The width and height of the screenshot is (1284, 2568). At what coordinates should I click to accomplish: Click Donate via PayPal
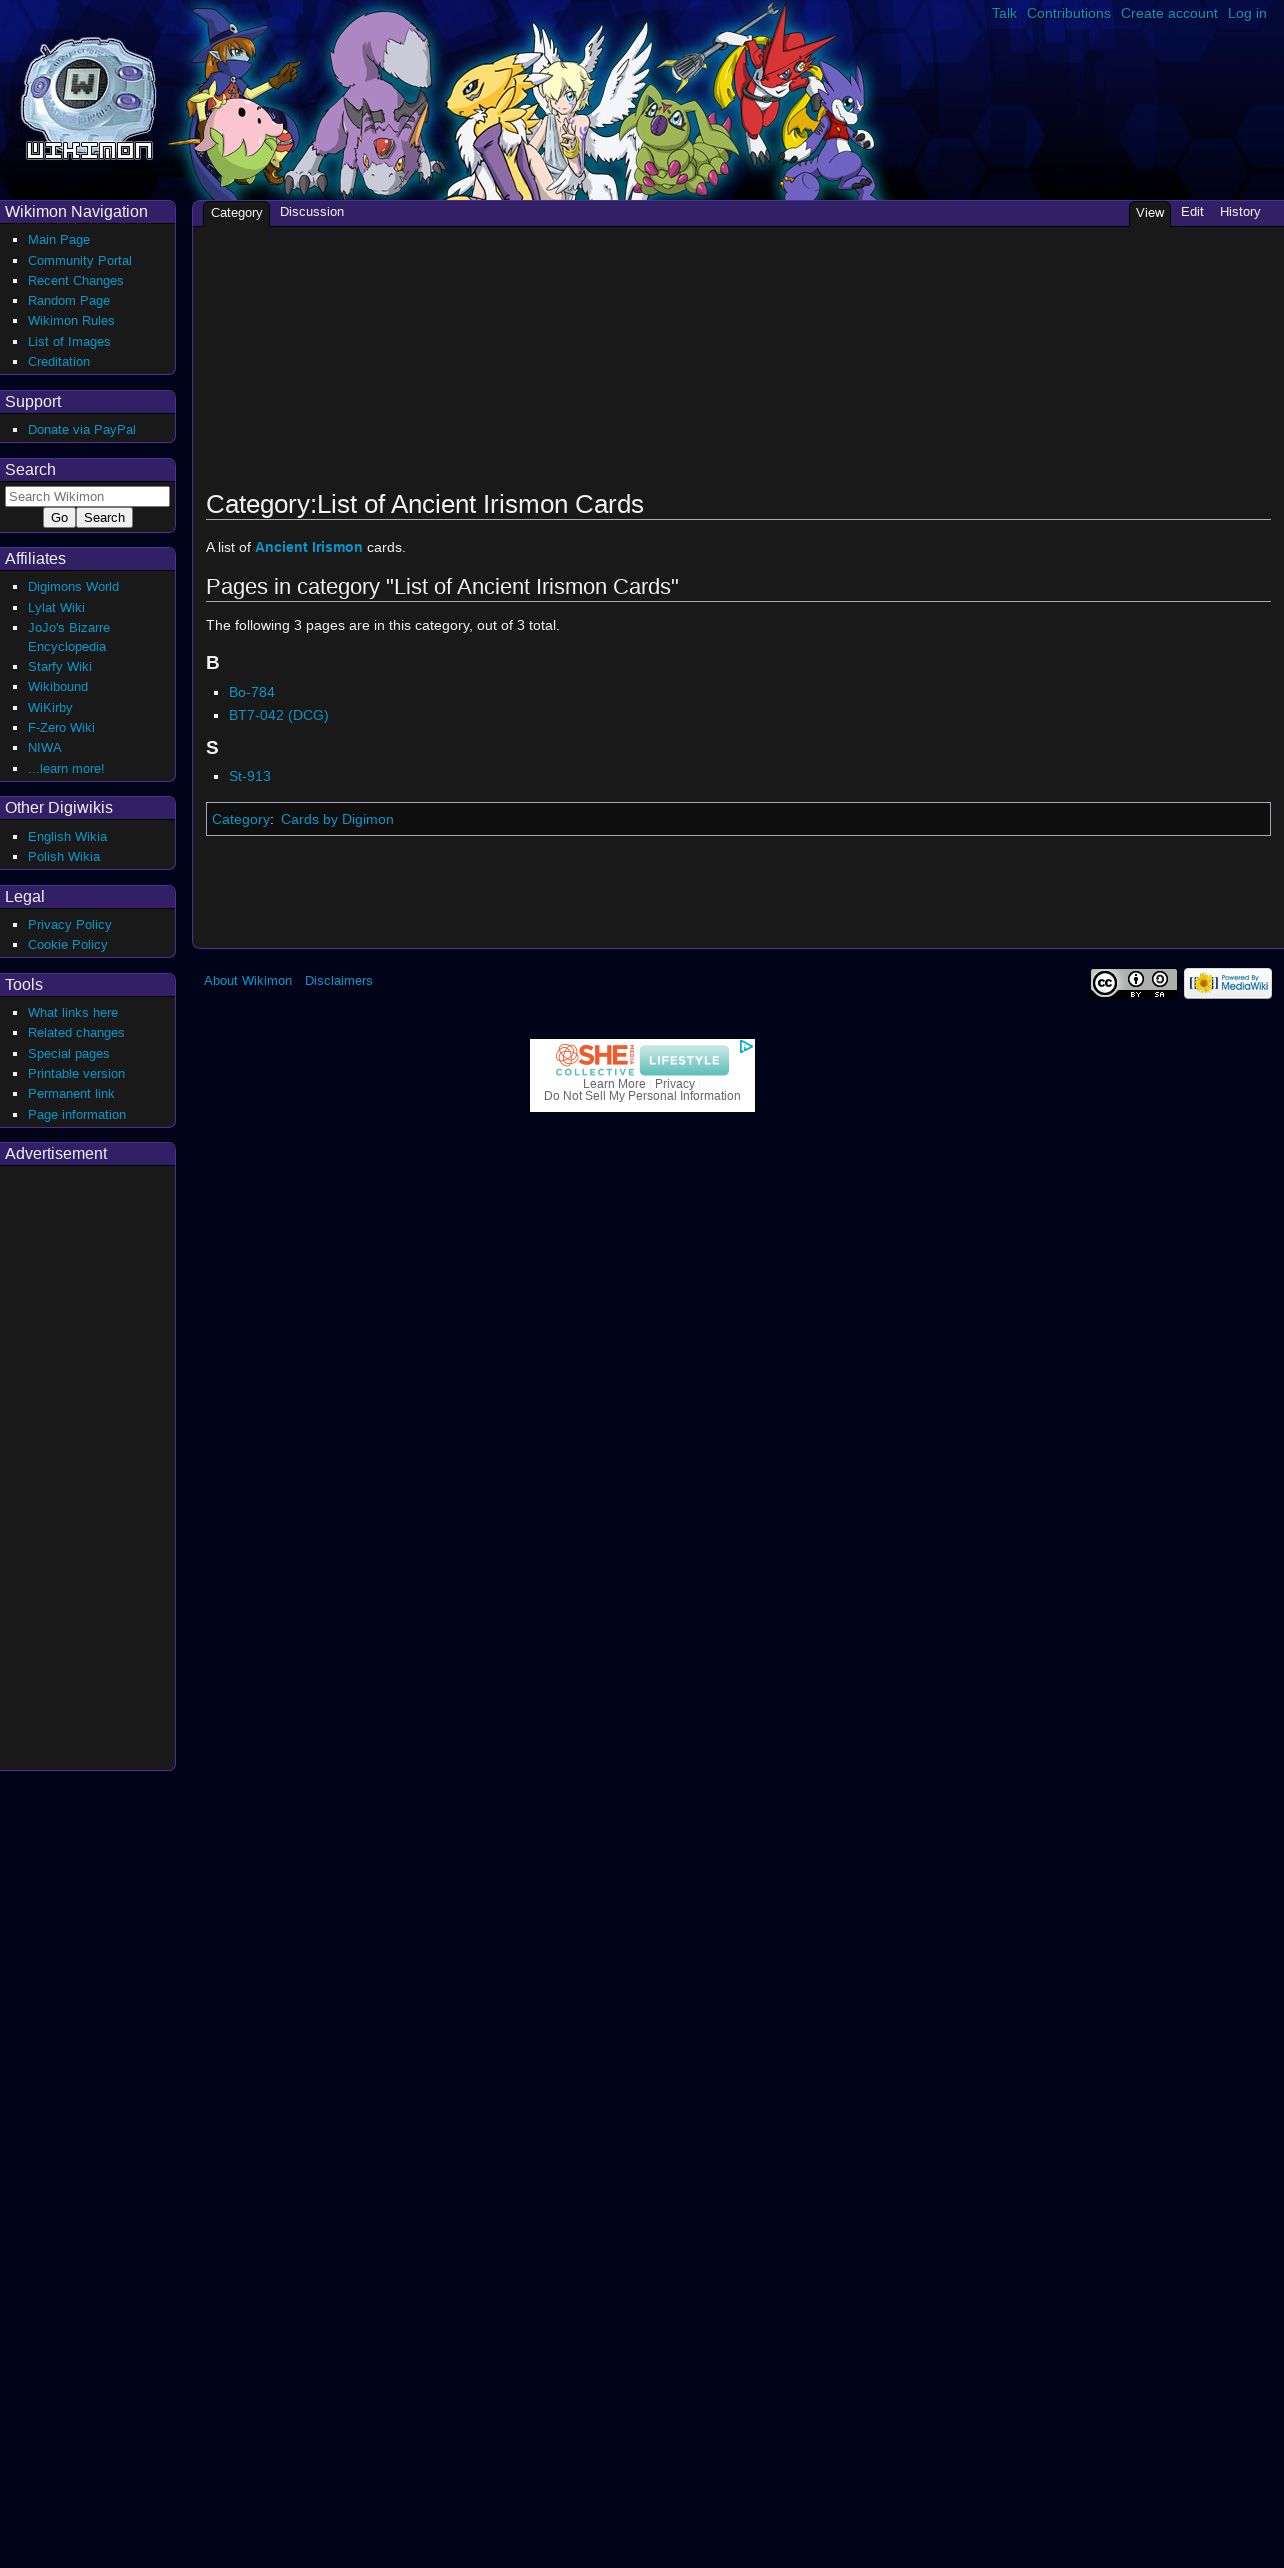tap(82, 430)
